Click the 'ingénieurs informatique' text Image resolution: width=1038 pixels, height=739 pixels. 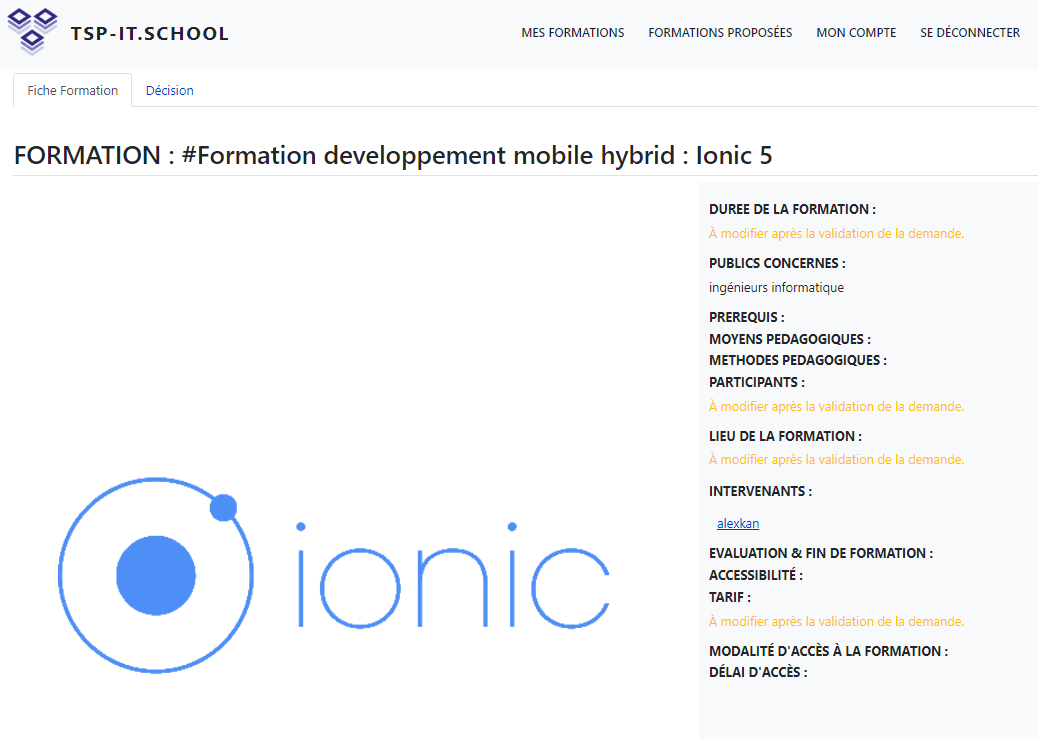click(x=777, y=287)
